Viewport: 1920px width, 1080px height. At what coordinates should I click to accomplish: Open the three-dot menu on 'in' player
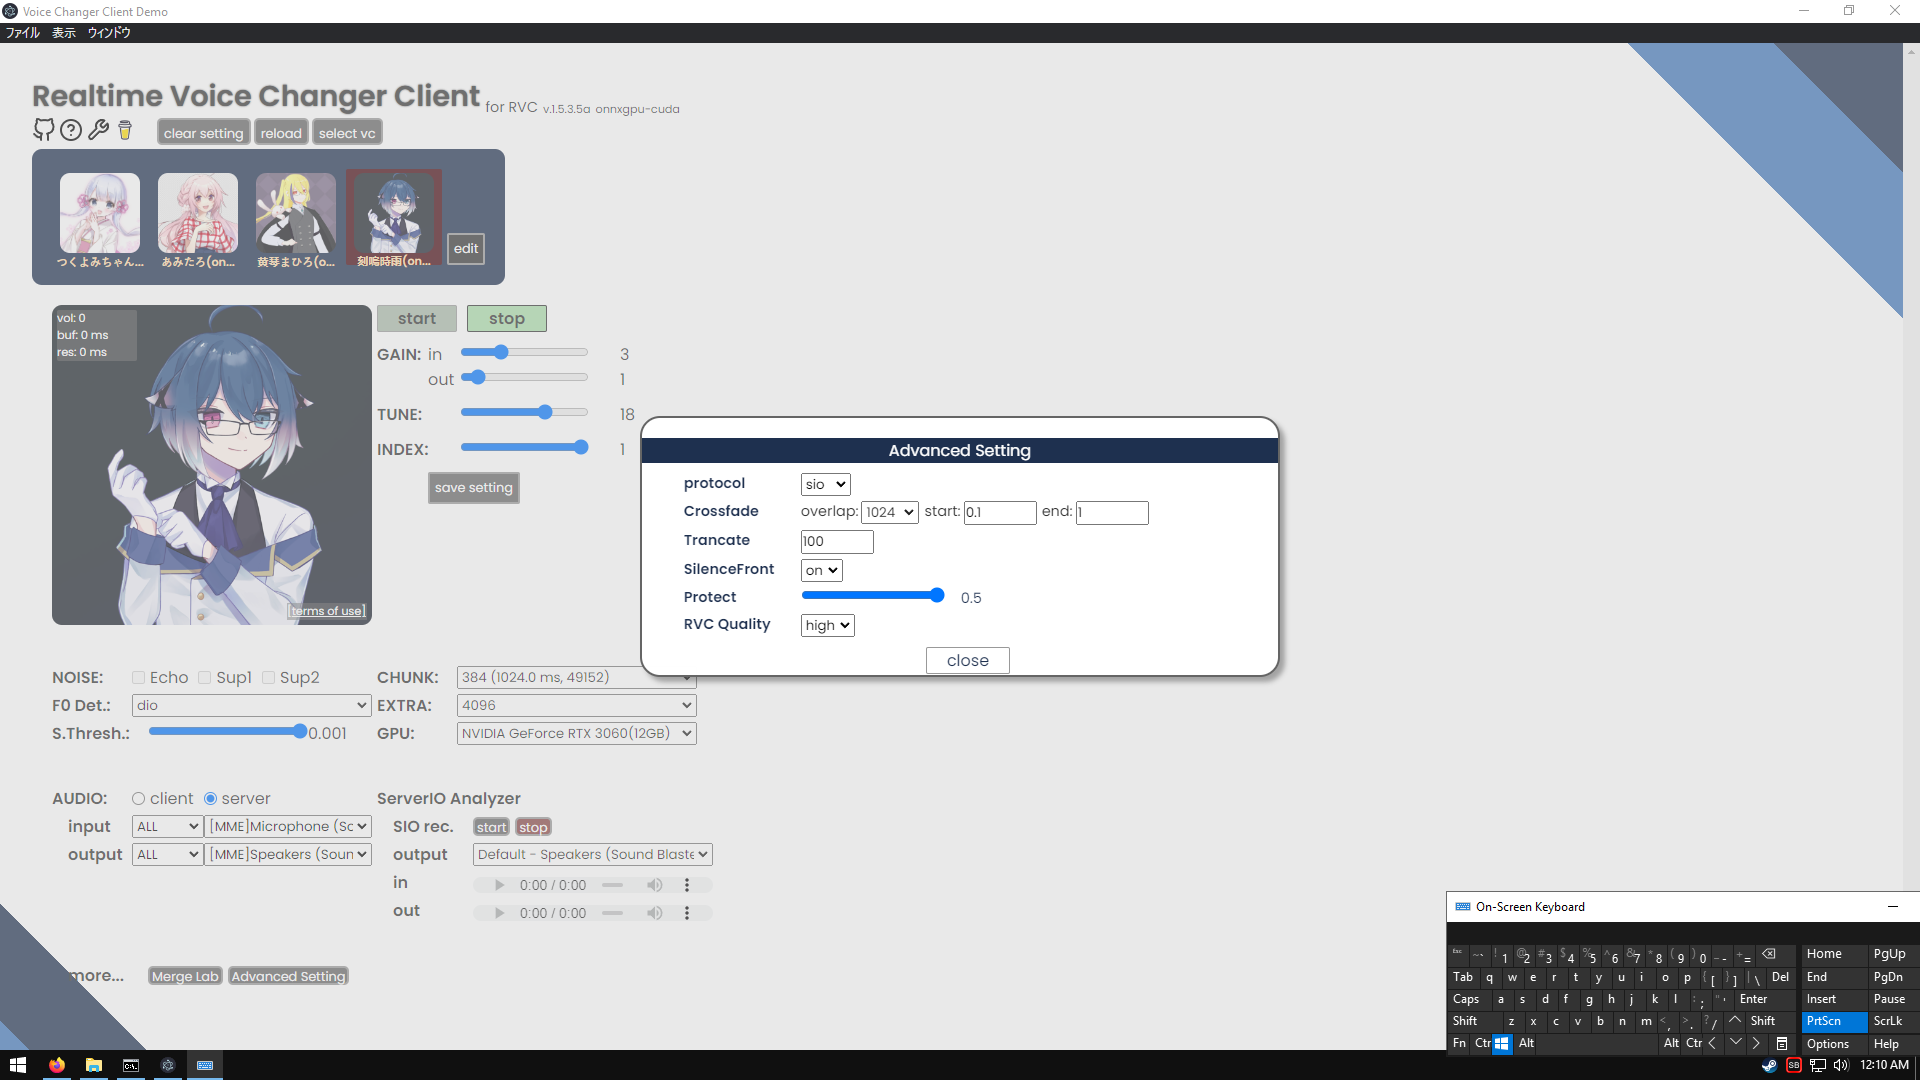(x=686, y=884)
